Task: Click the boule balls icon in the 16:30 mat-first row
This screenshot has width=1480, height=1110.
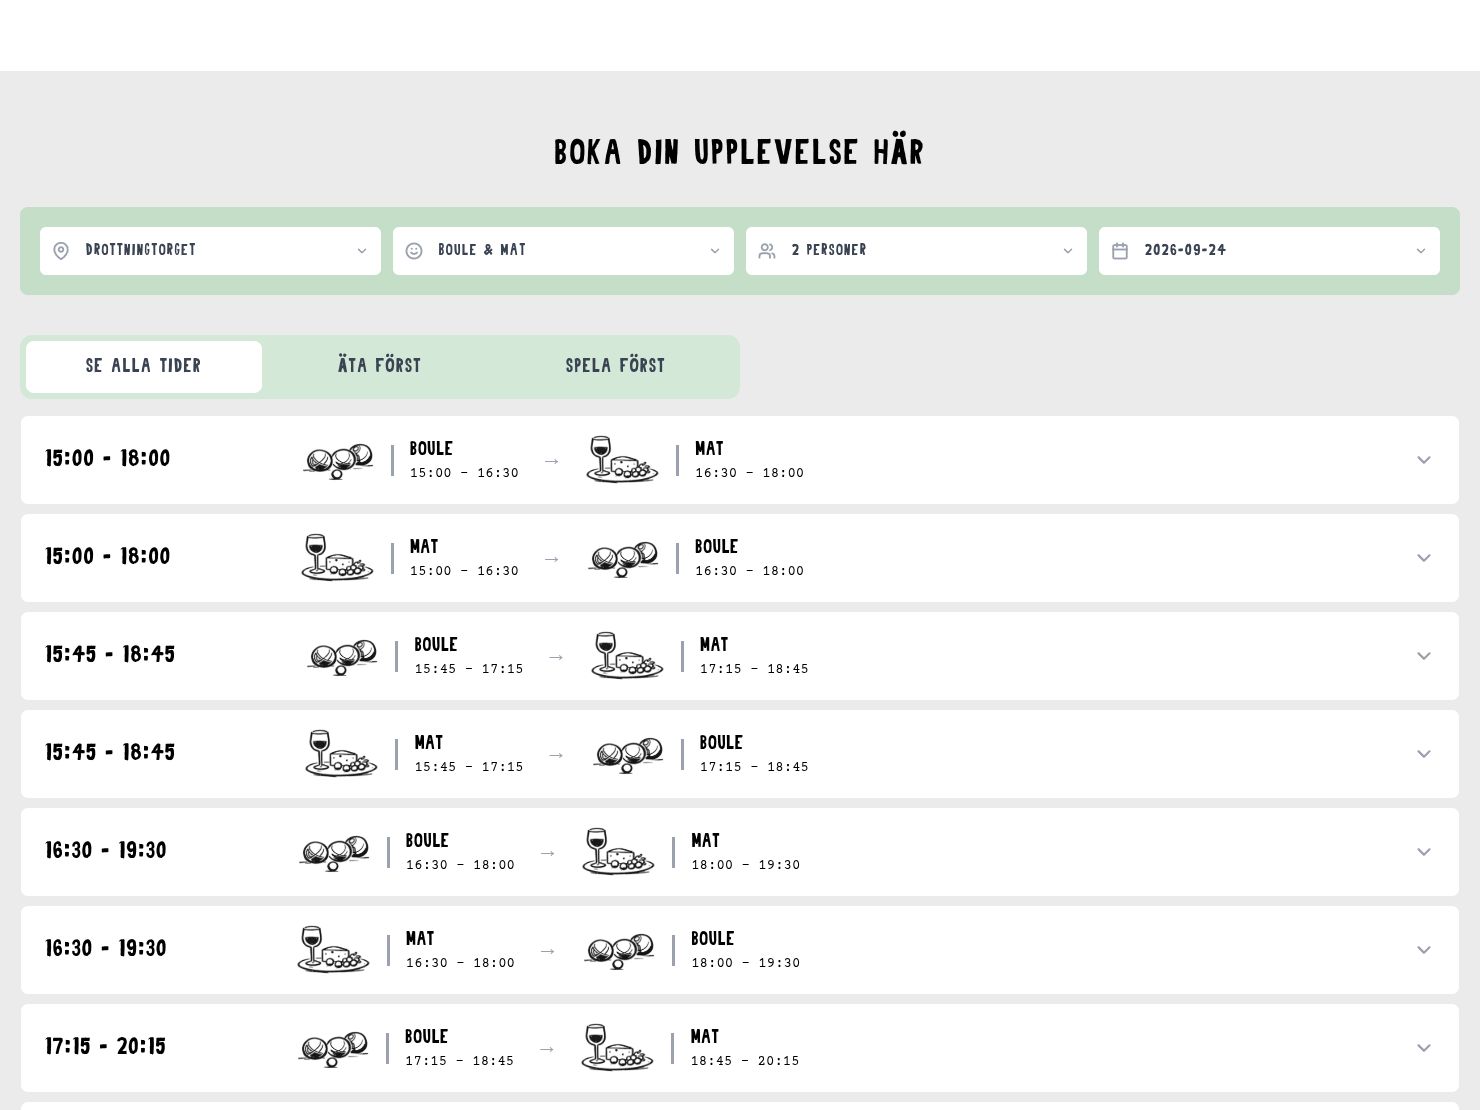Action: tap(619, 951)
